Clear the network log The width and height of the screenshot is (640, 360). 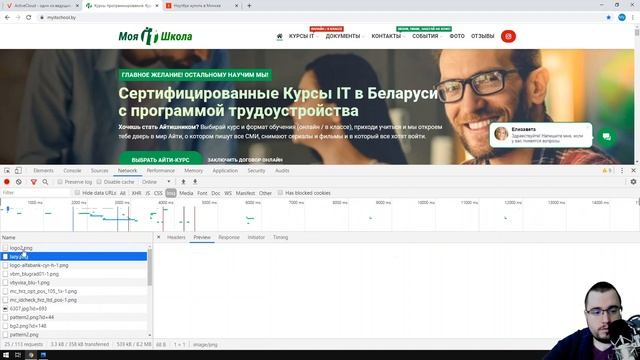click(19, 182)
